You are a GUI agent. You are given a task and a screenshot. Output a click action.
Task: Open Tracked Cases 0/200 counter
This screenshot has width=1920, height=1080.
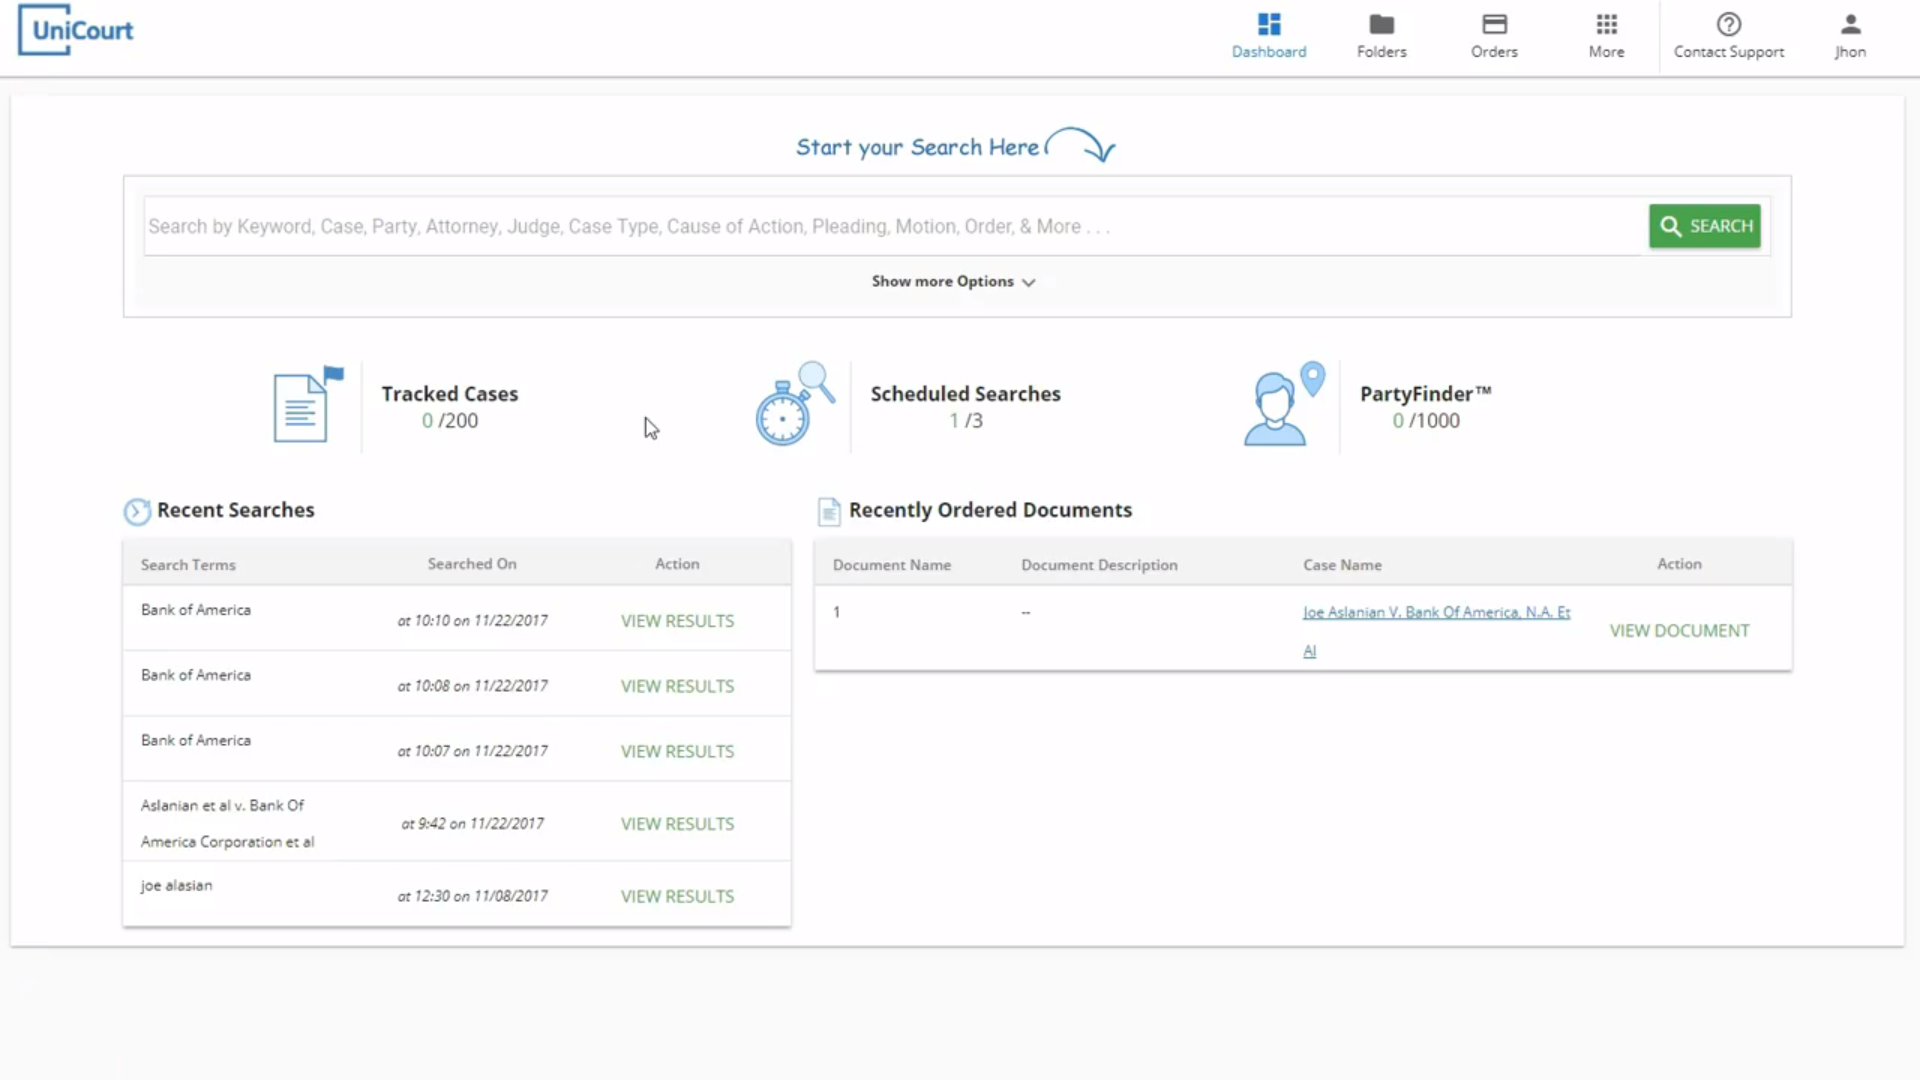450,421
